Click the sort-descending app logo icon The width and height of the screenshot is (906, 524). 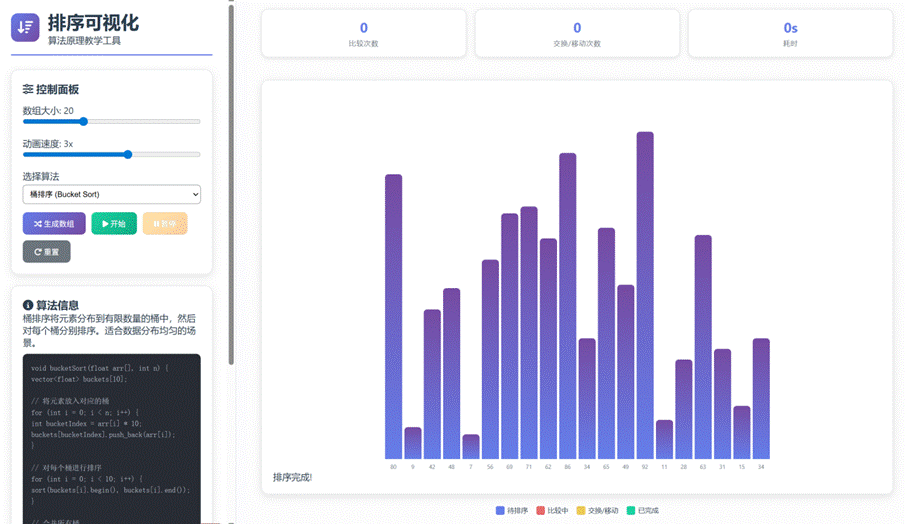click(25, 28)
